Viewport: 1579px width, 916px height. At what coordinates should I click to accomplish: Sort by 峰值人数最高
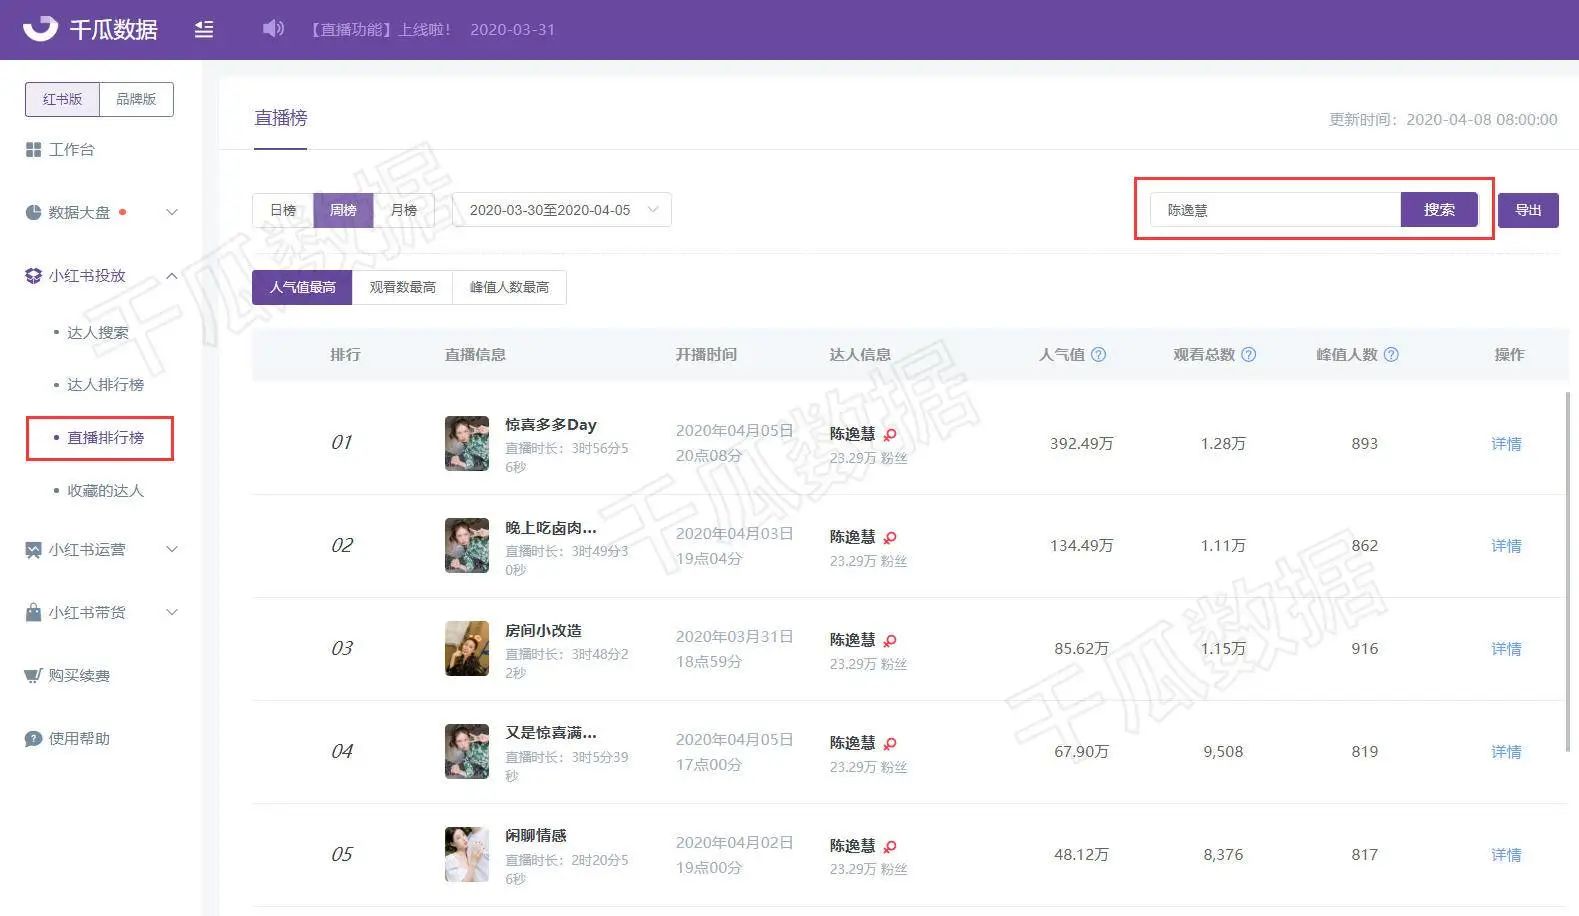509,287
